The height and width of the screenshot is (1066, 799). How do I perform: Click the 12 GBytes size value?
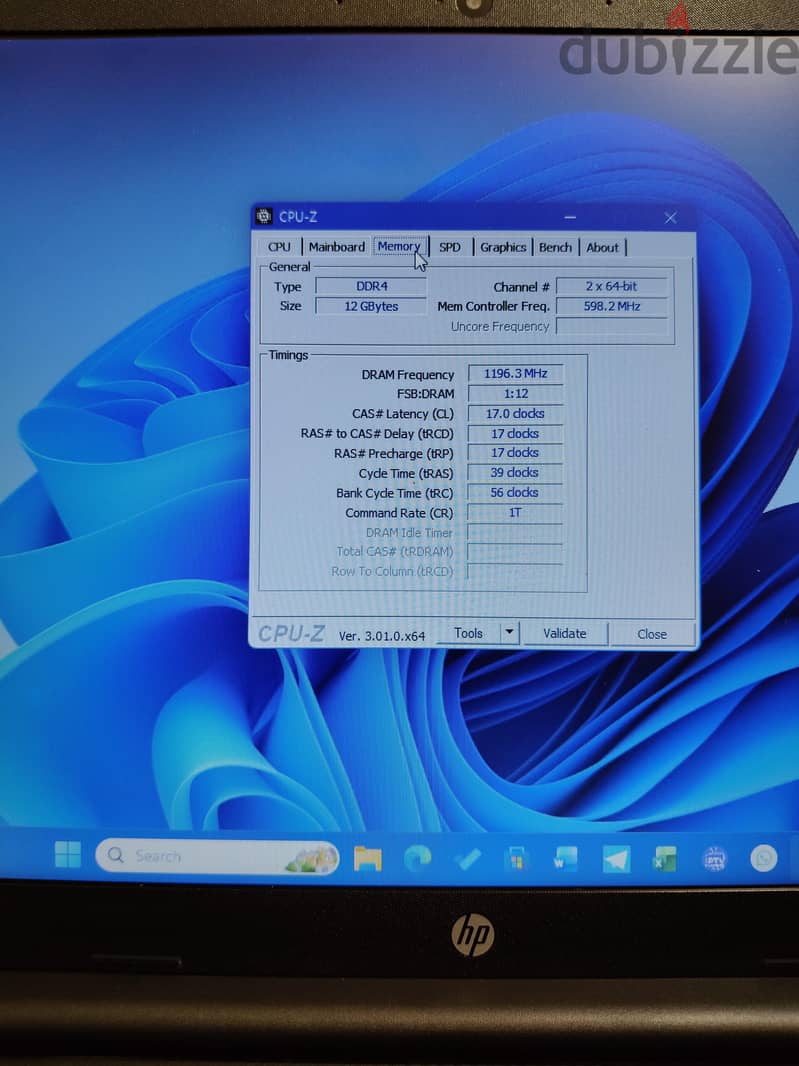371,306
